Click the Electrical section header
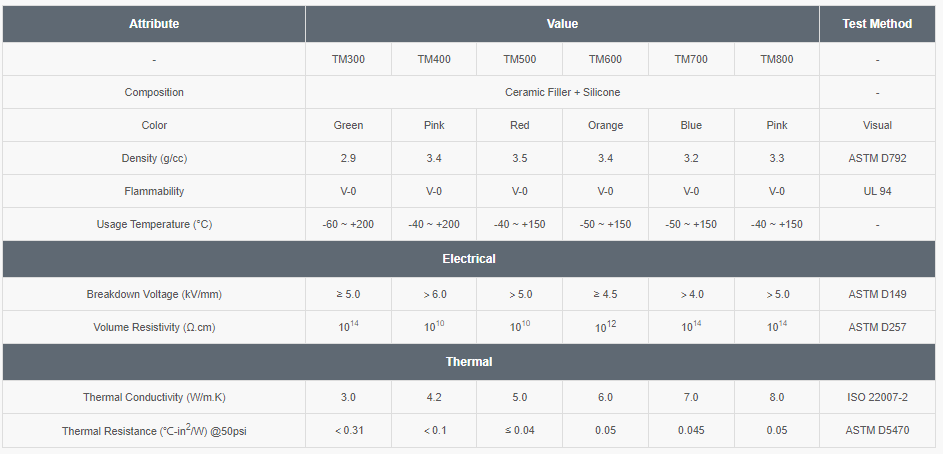 point(469,259)
